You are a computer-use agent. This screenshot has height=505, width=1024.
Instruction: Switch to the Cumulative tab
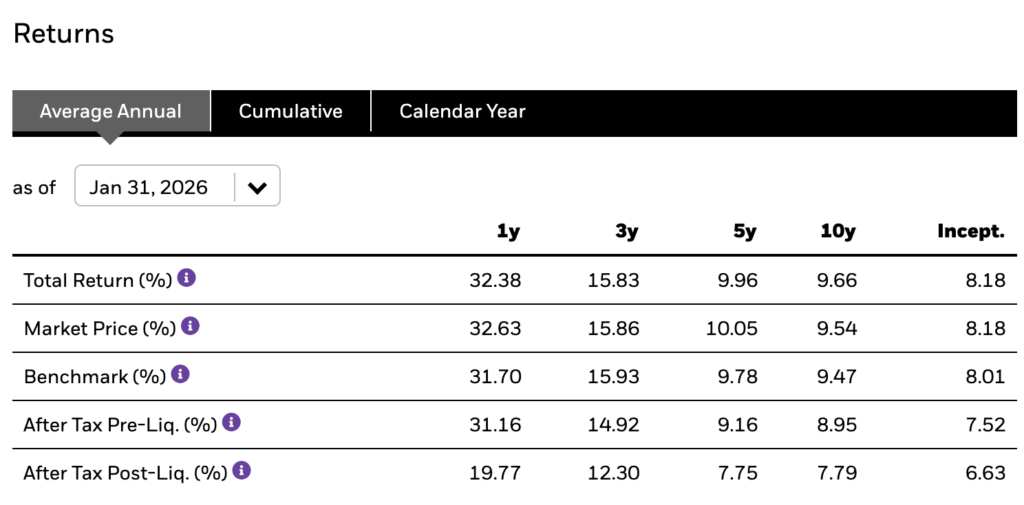290,111
